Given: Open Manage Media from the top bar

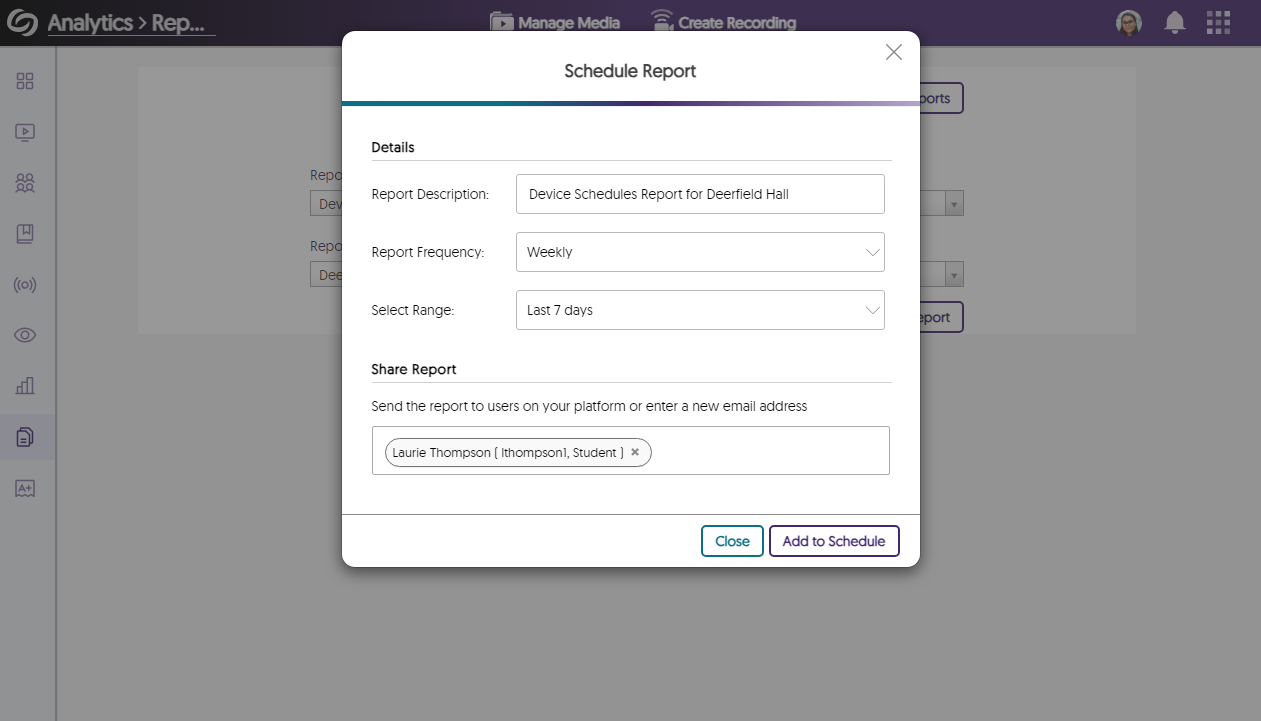Looking at the screenshot, I should [555, 21].
